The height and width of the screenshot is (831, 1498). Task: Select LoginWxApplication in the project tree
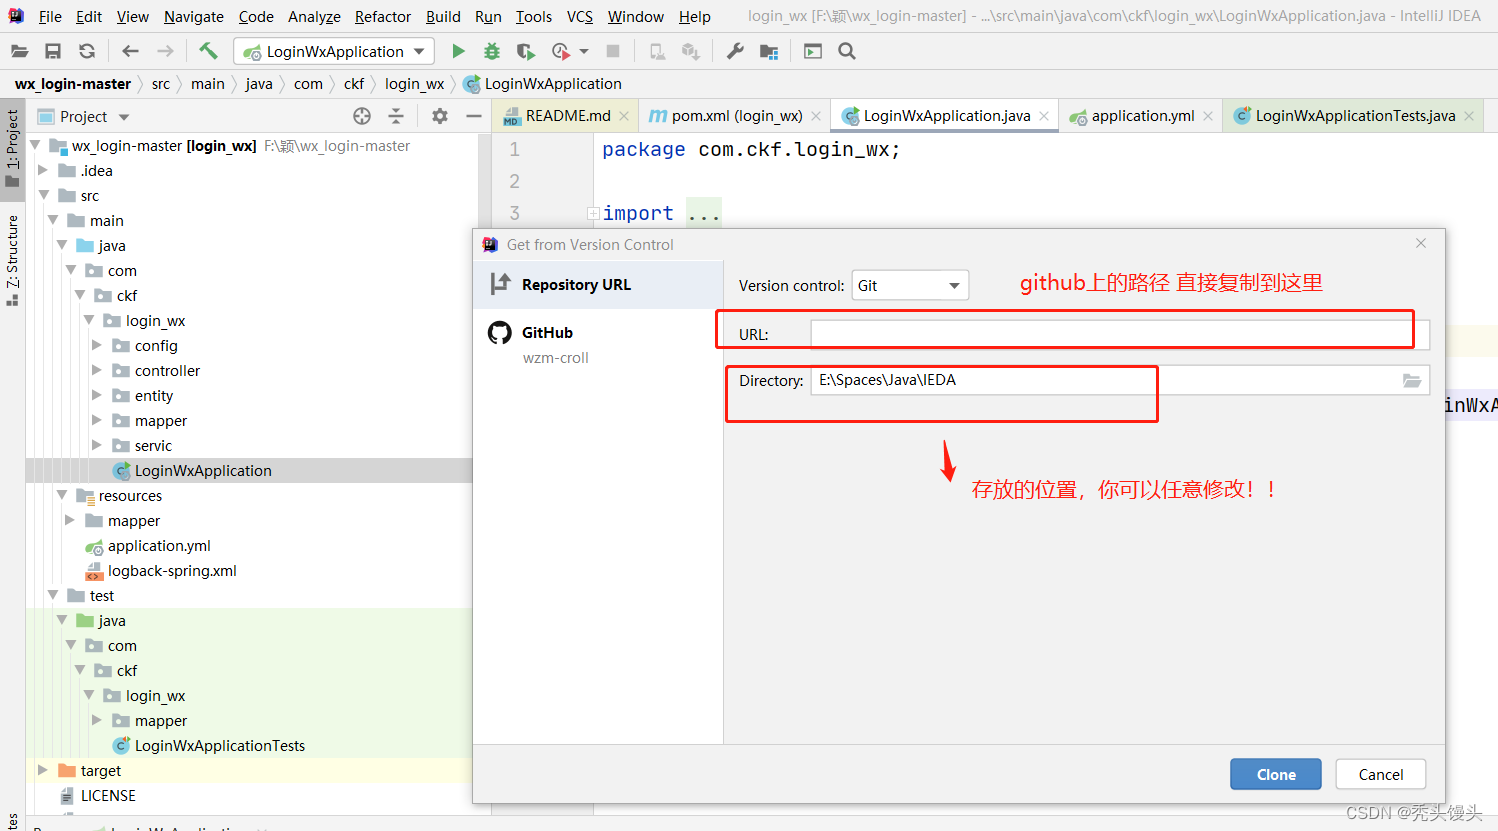[x=203, y=471]
